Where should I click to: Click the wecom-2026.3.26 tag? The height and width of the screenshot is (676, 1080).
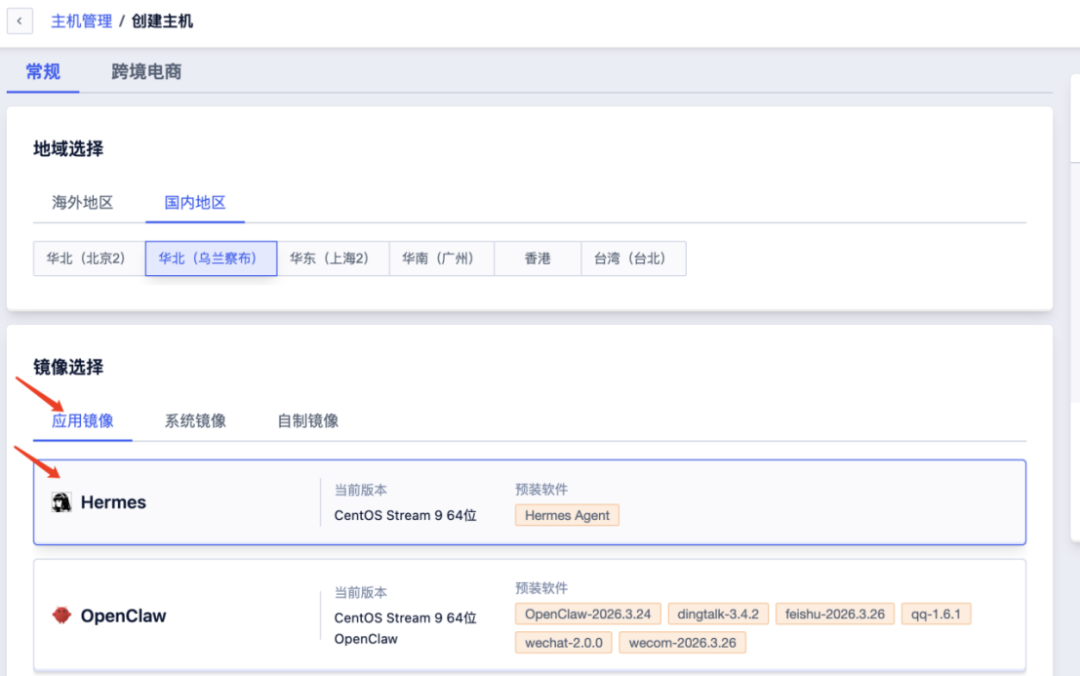pyautogui.click(x=682, y=643)
